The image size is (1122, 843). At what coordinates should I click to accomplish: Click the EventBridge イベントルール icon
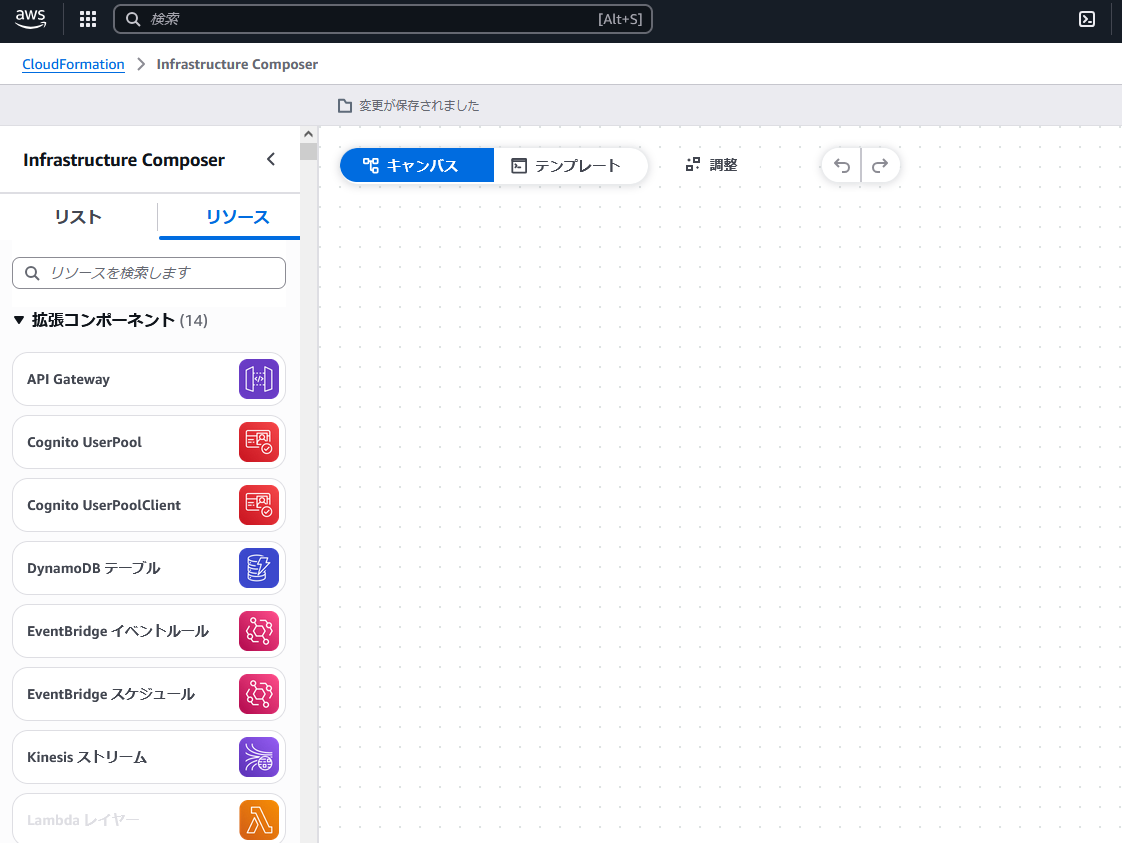coord(259,631)
